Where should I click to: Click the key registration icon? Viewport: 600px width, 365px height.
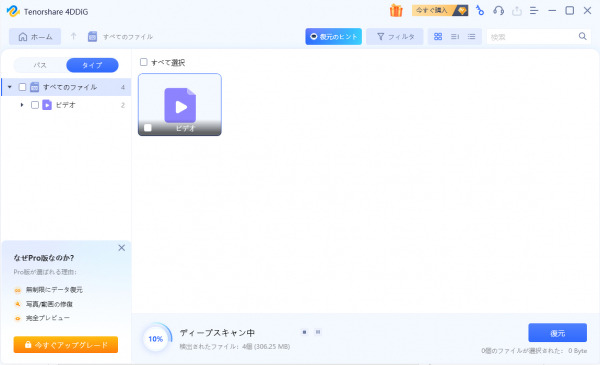pos(479,11)
